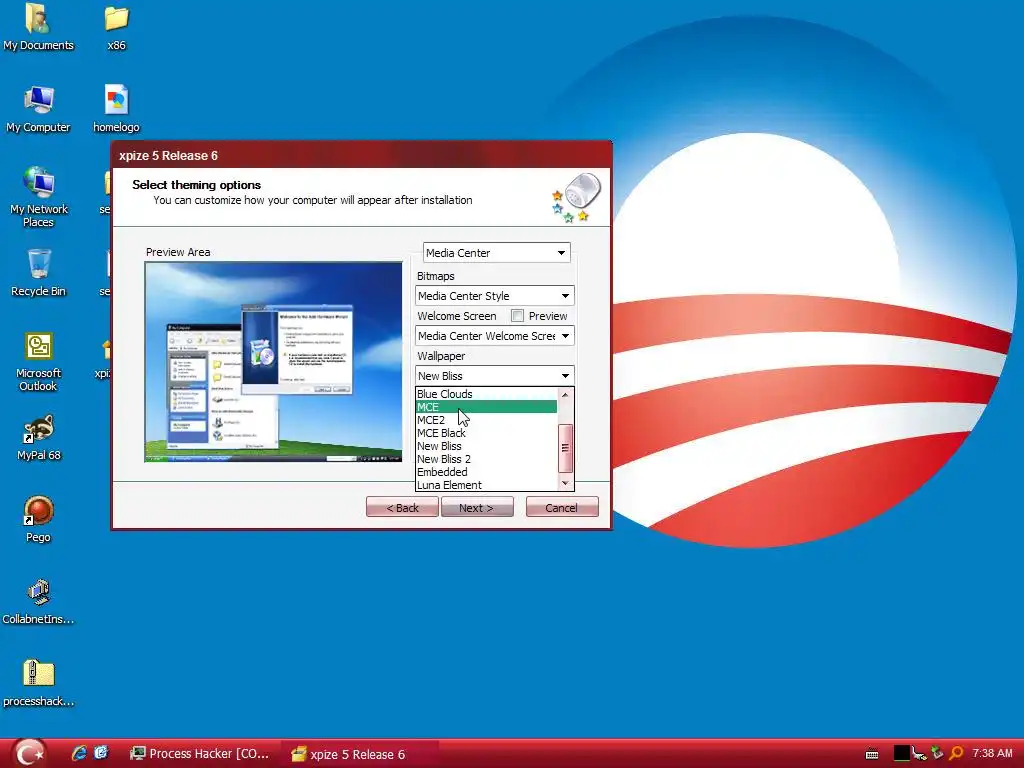1024x768 pixels.
Task: Expand the Bitmaps Media Center Style dropdown
Action: click(494, 296)
